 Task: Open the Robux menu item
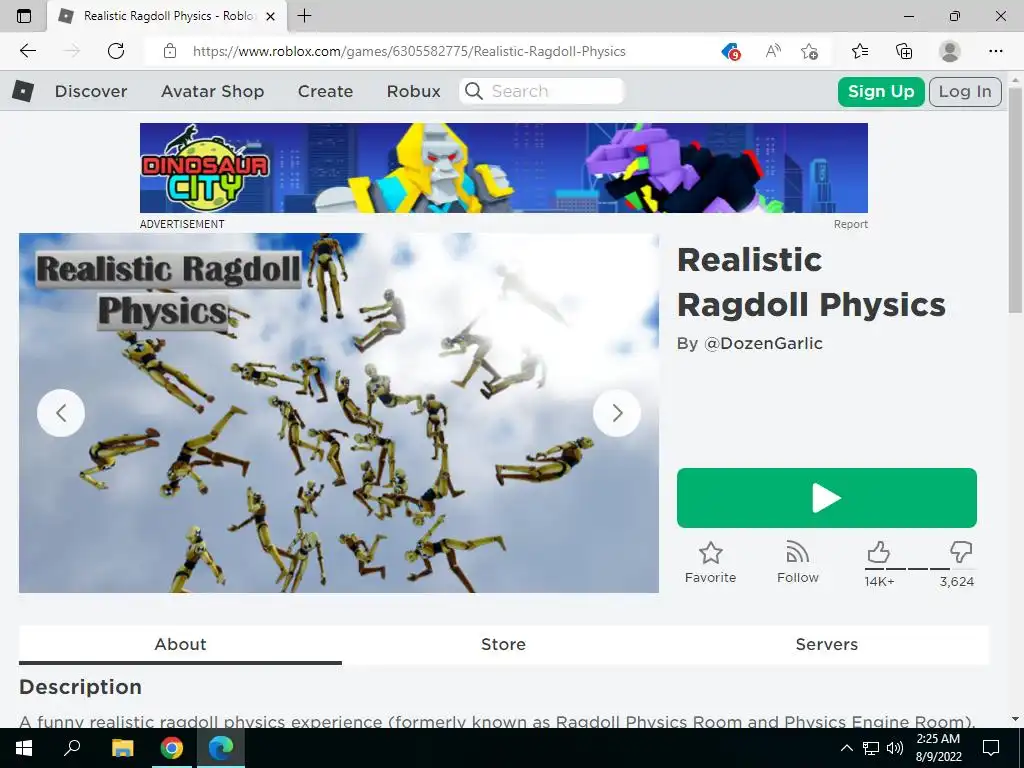click(413, 91)
